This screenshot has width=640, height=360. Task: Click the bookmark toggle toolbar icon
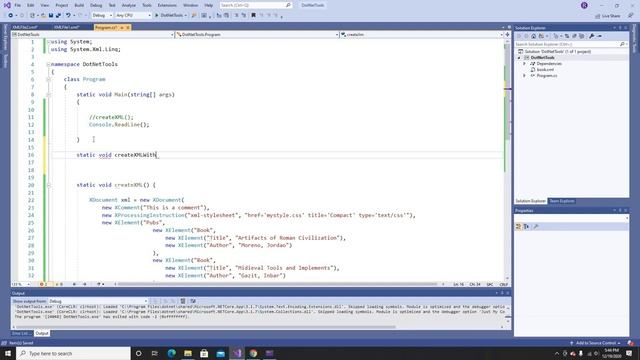pos(253,16)
